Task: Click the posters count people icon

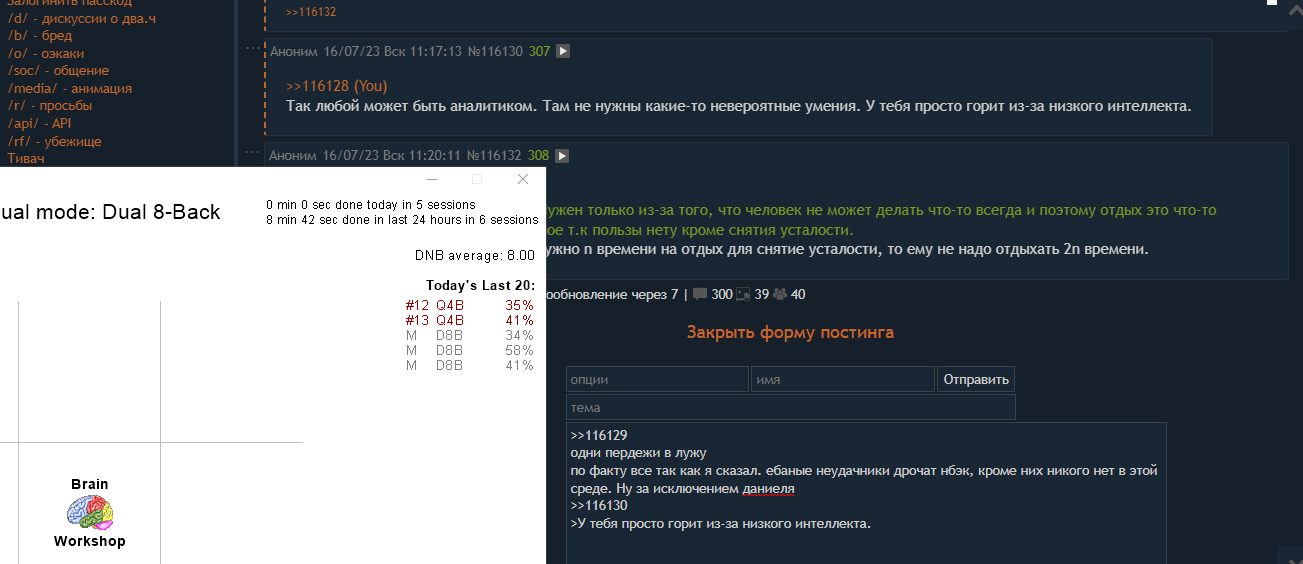Action: click(x=780, y=294)
